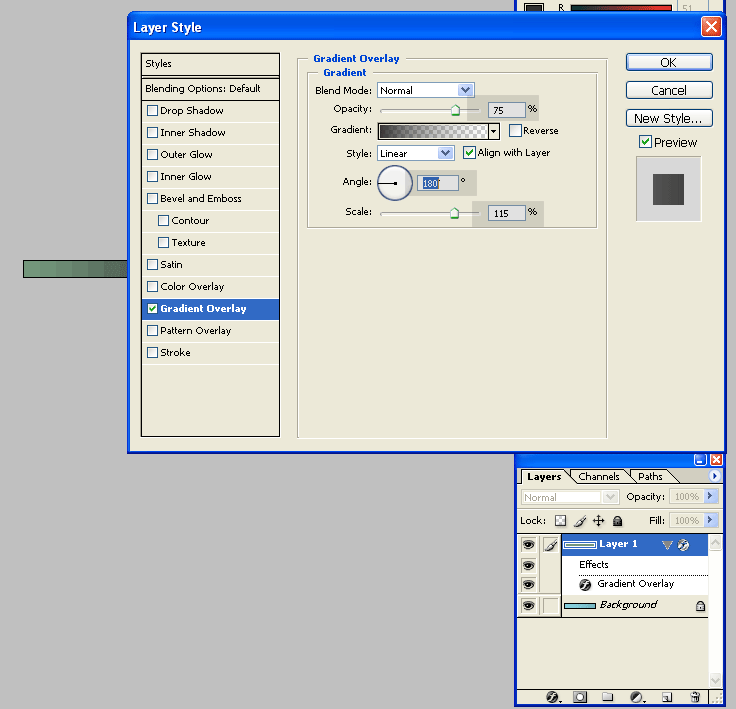
Task: Click Layers panel scrollbar down arrow
Action: 715,680
